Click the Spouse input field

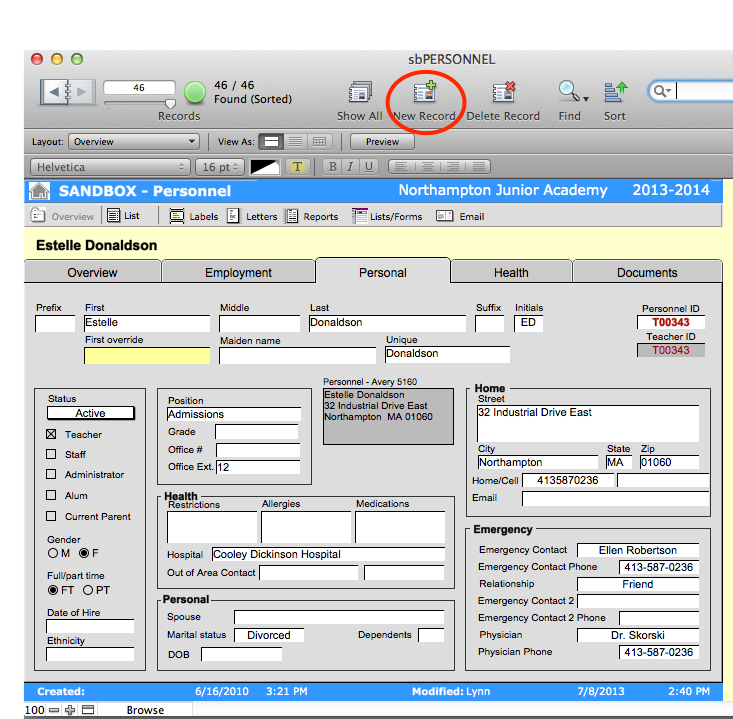pos(338,617)
